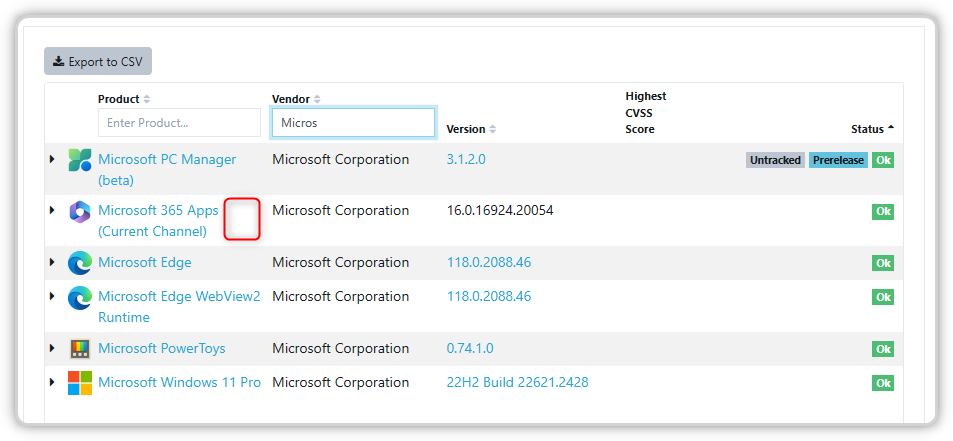Screen dimensions: 953x441
Task: Sort by Vendor column arrows
Action: click(317, 99)
